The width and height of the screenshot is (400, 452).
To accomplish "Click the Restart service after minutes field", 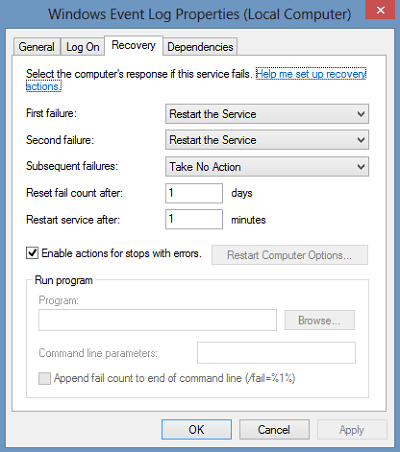I will pyautogui.click(x=194, y=219).
